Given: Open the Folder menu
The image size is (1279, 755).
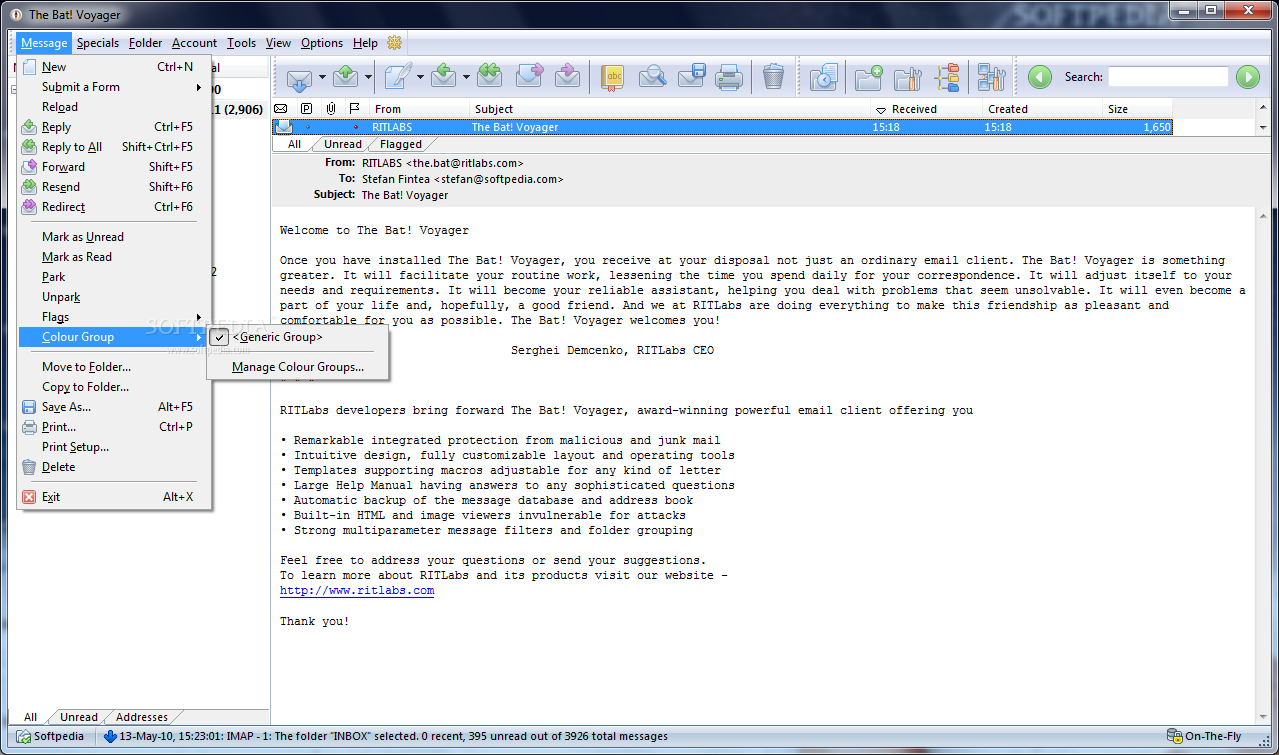Looking at the screenshot, I should pyautogui.click(x=146, y=43).
